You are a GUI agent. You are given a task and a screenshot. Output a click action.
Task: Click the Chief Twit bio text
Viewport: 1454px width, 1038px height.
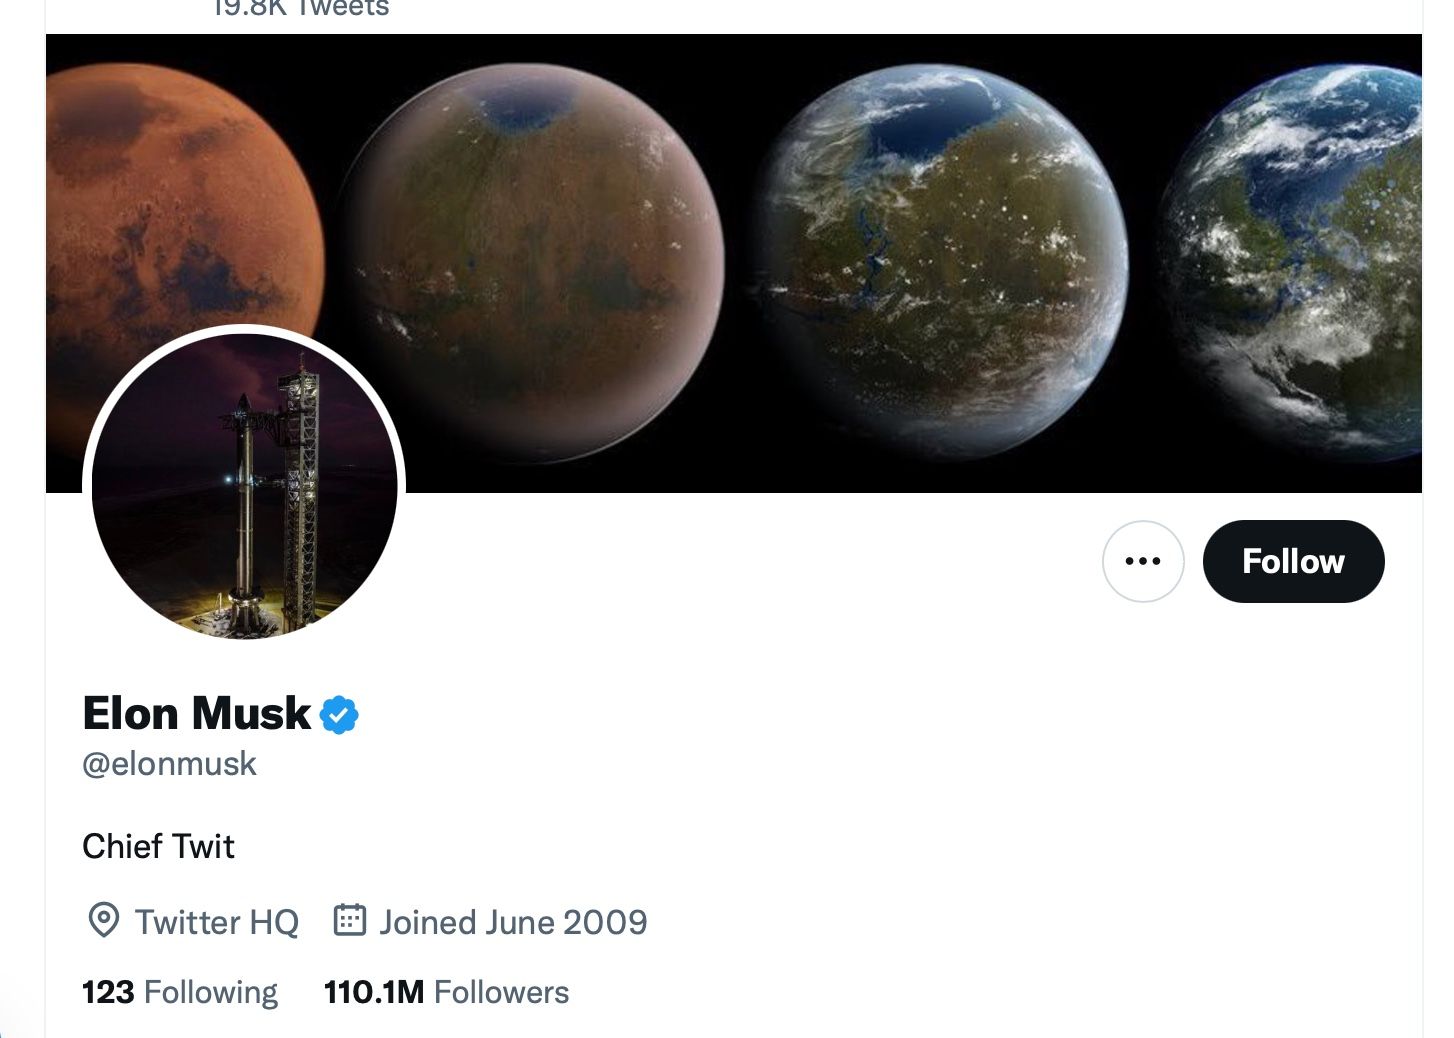(x=158, y=846)
